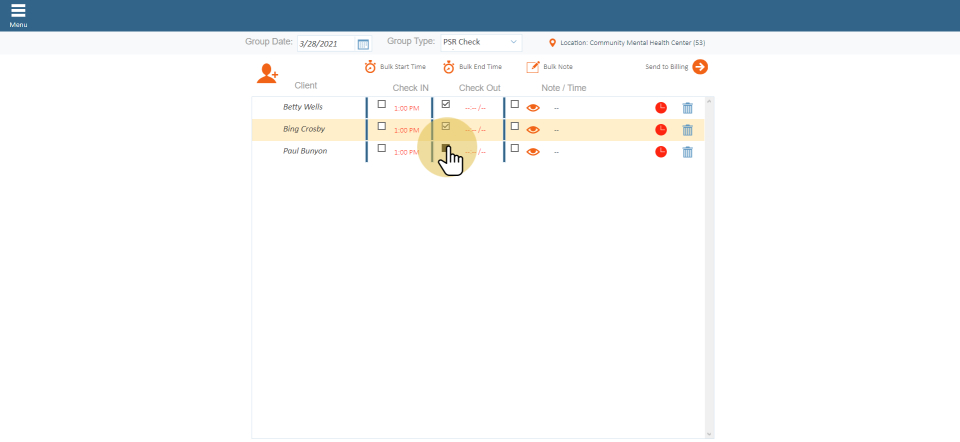View Bing Crosby's note with eye icon
This screenshot has height=442, width=960.
point(533,130)
